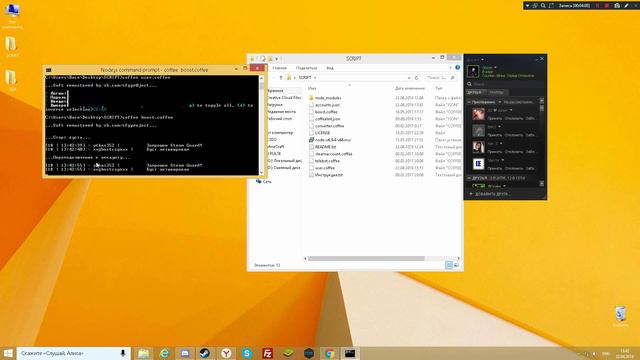
Task: Open Steam from the taskbar
Action: pyautogui.click(x=205, y=353)
